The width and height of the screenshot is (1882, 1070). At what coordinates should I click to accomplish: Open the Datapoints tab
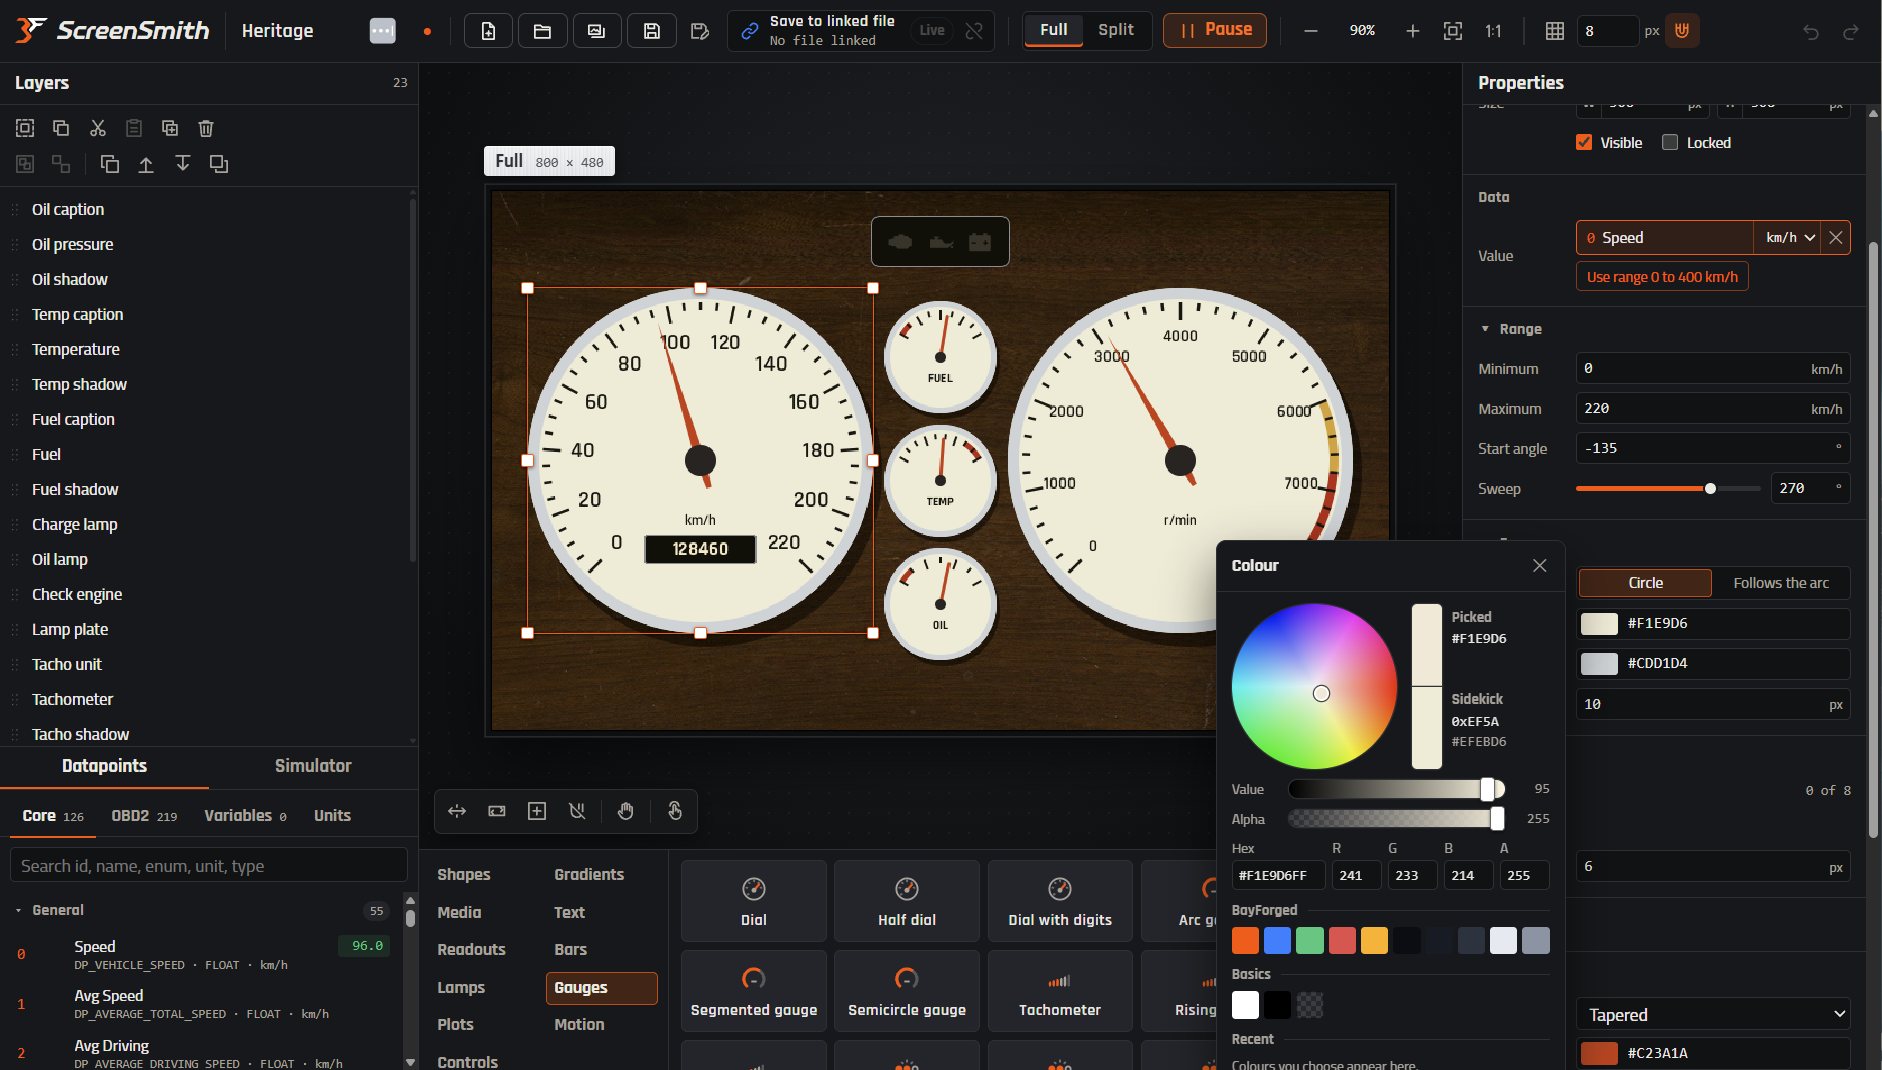[x=104, y=766]
